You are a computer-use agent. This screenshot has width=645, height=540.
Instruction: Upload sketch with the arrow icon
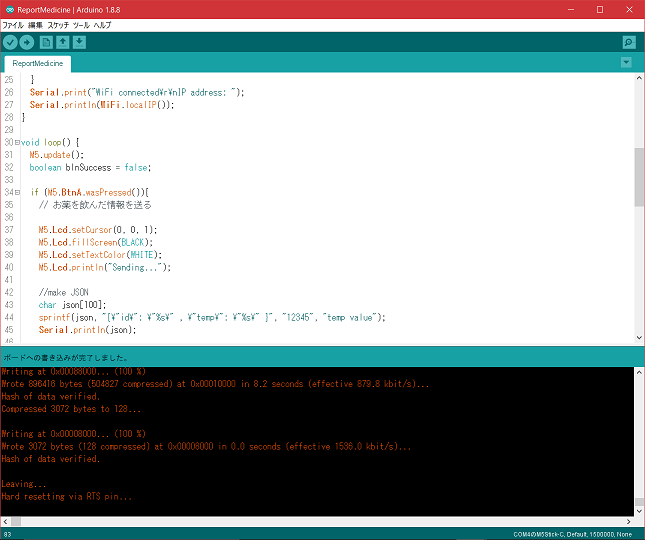click(27, 42)
